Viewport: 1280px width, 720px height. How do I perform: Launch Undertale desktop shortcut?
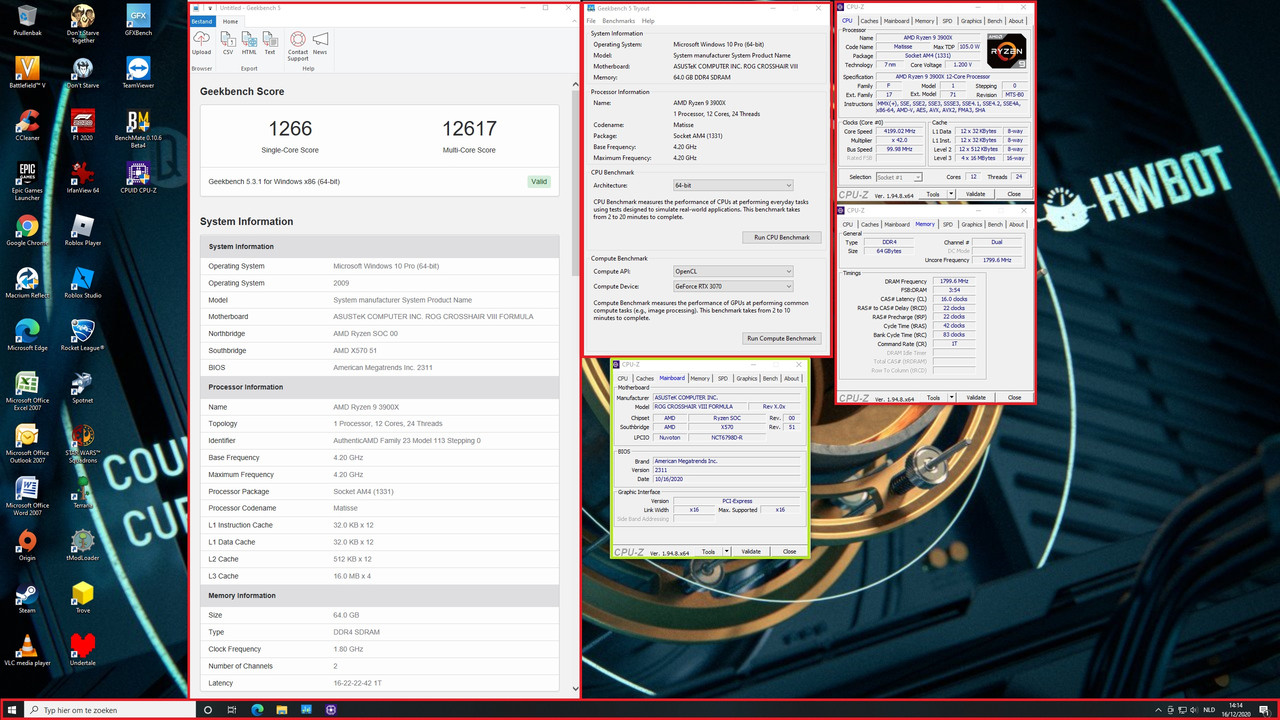[83, 650]
